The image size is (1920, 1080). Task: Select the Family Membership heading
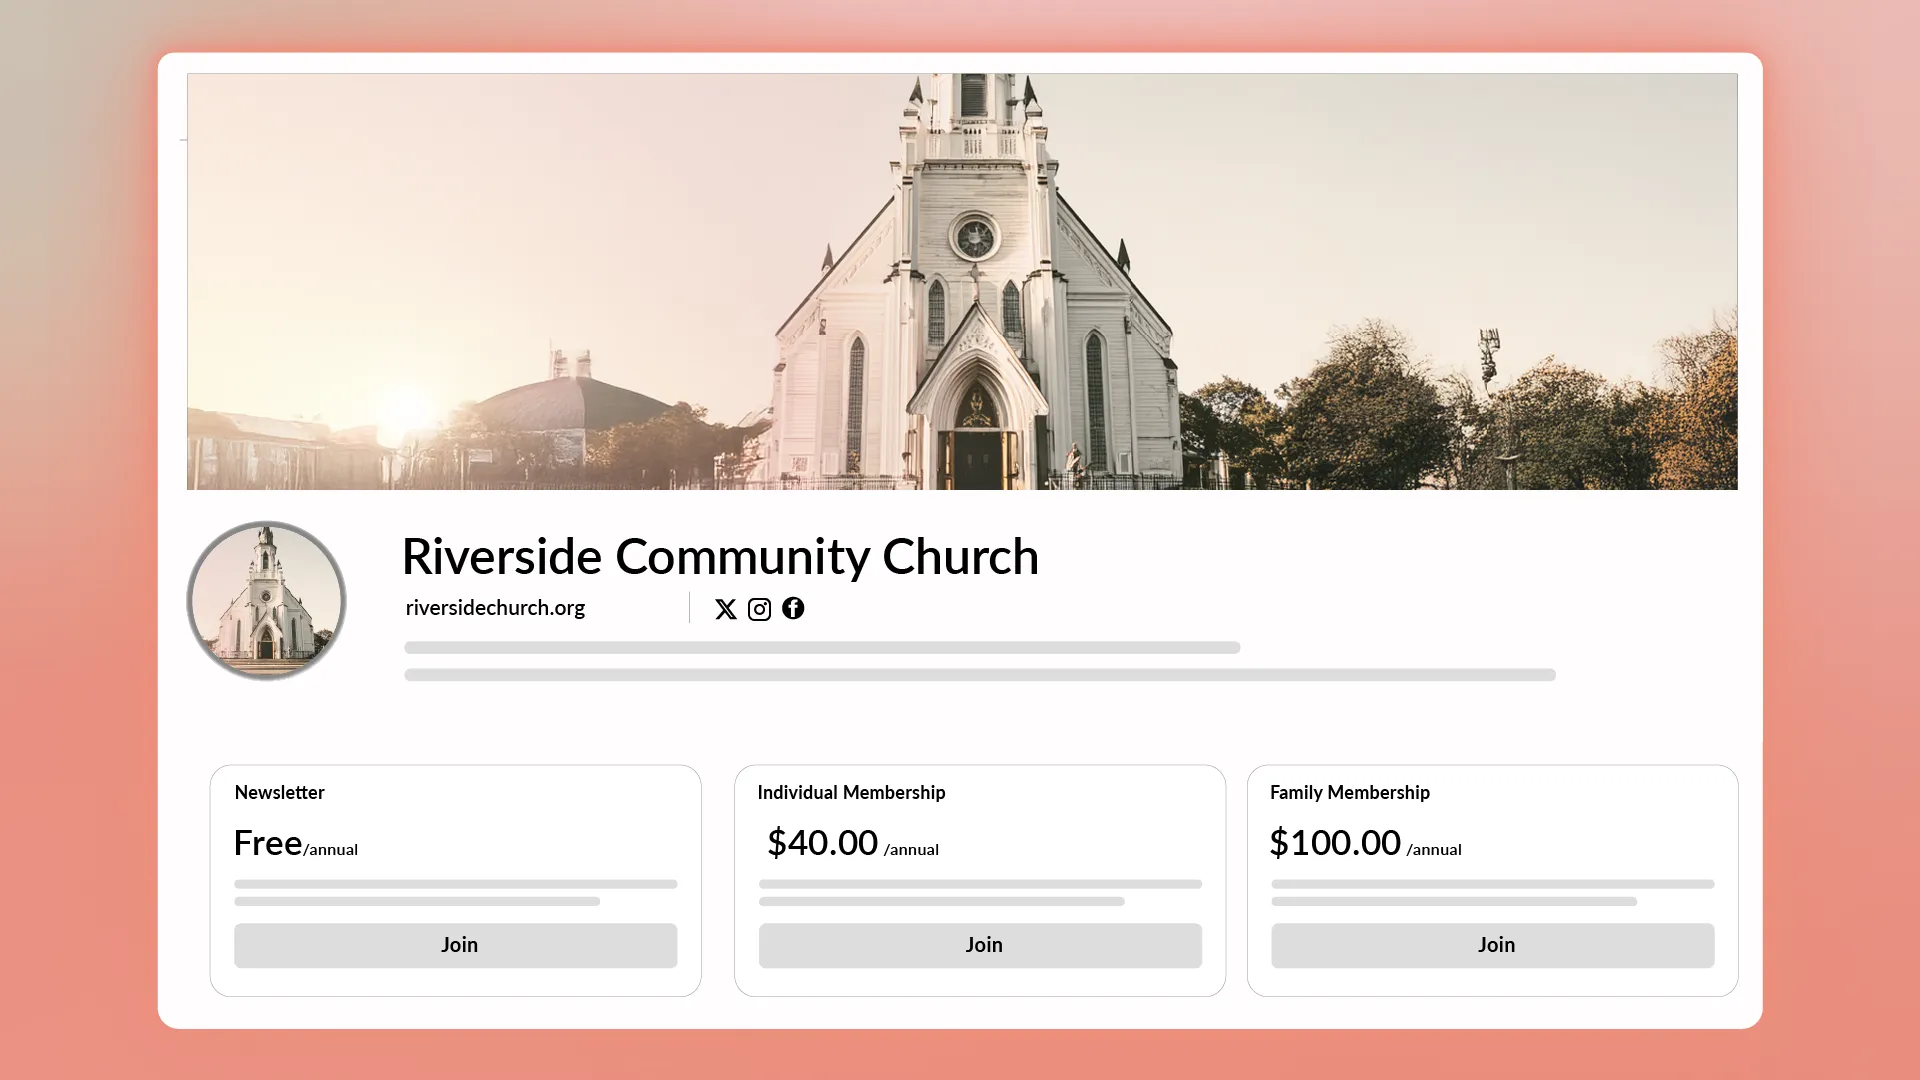pos(1350,792)
